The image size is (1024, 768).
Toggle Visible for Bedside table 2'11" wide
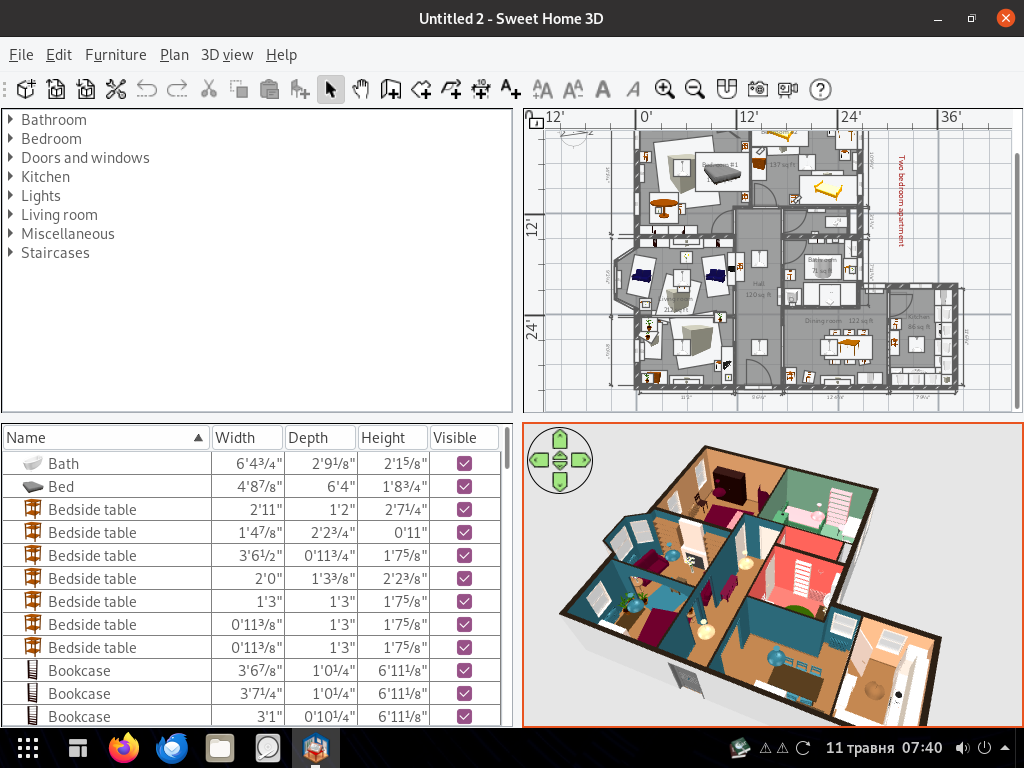pyautogui.click(x=464, y=509)
